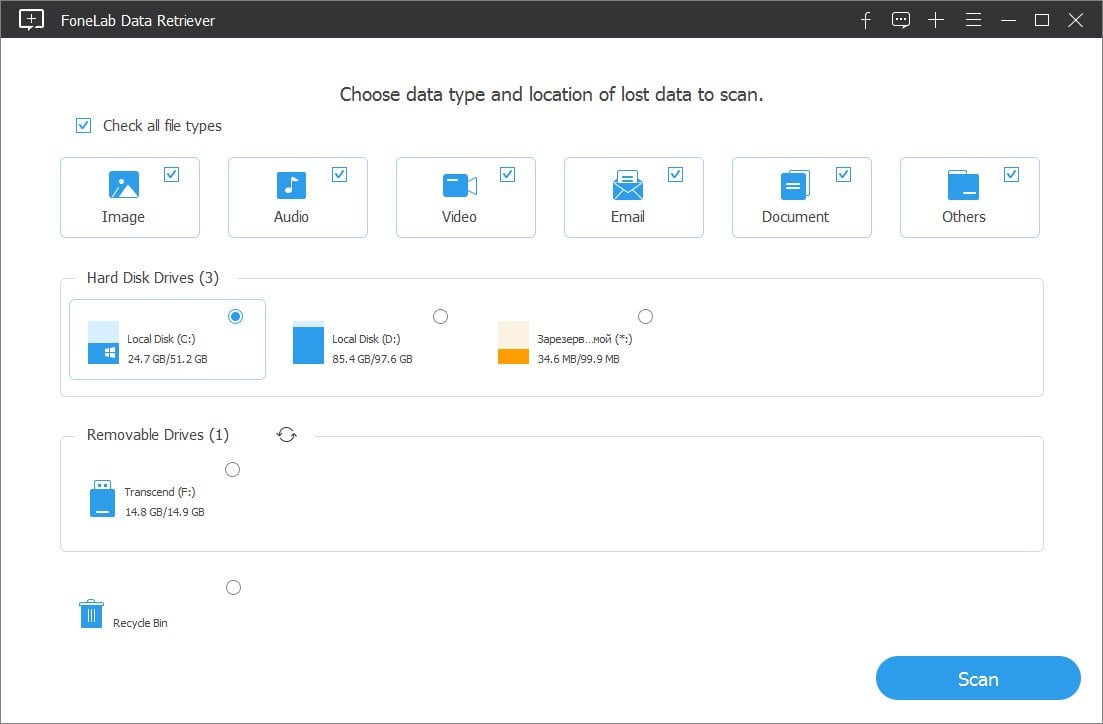Click the Scan button

(x=977, y=678)
